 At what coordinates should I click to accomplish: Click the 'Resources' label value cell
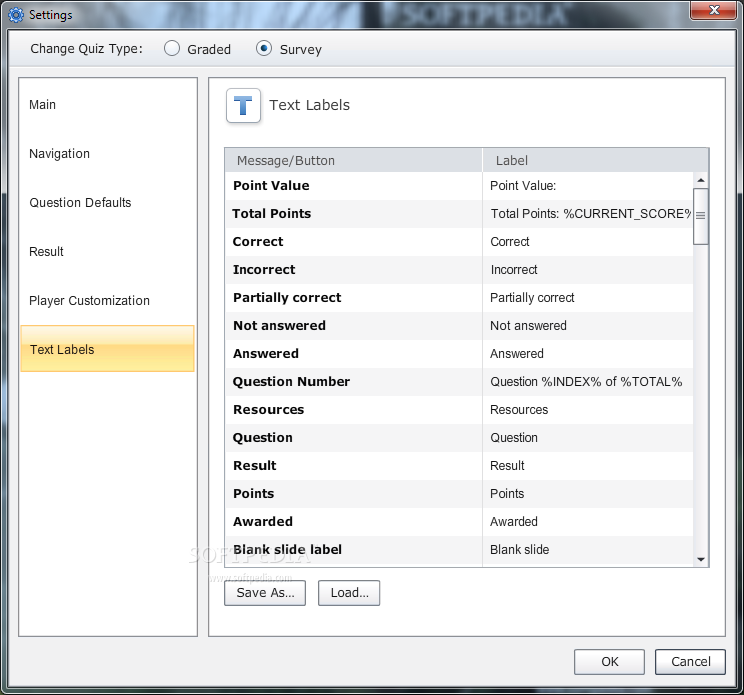[587, 409]
